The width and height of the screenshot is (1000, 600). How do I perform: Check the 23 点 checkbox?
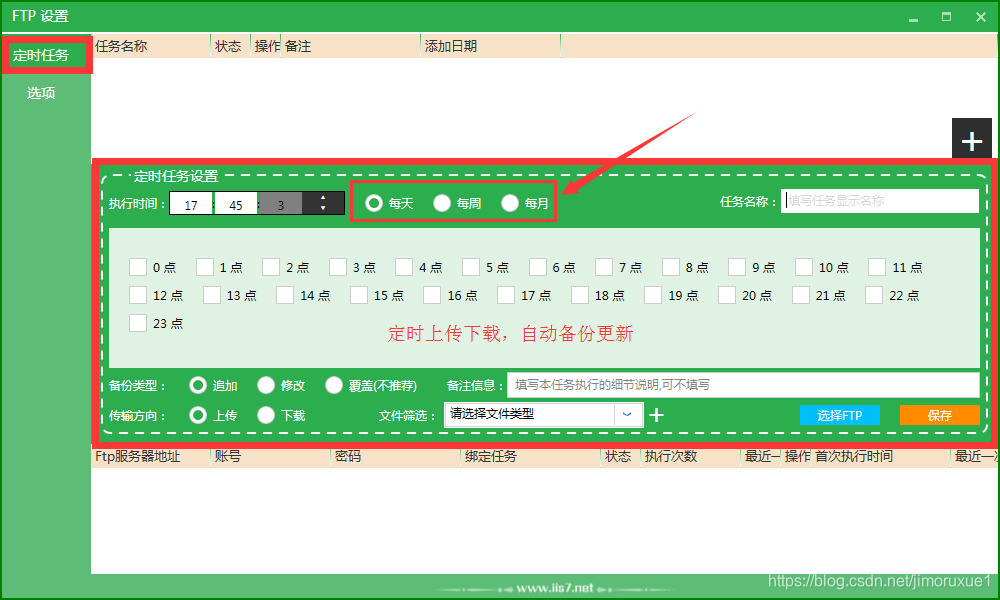pos(138,323)
